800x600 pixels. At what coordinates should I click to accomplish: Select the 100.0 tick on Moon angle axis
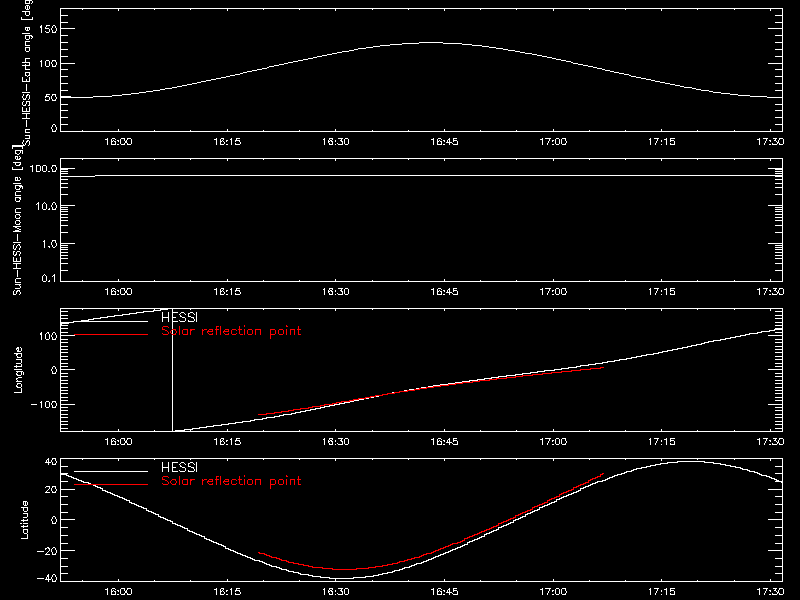point(43,169)
